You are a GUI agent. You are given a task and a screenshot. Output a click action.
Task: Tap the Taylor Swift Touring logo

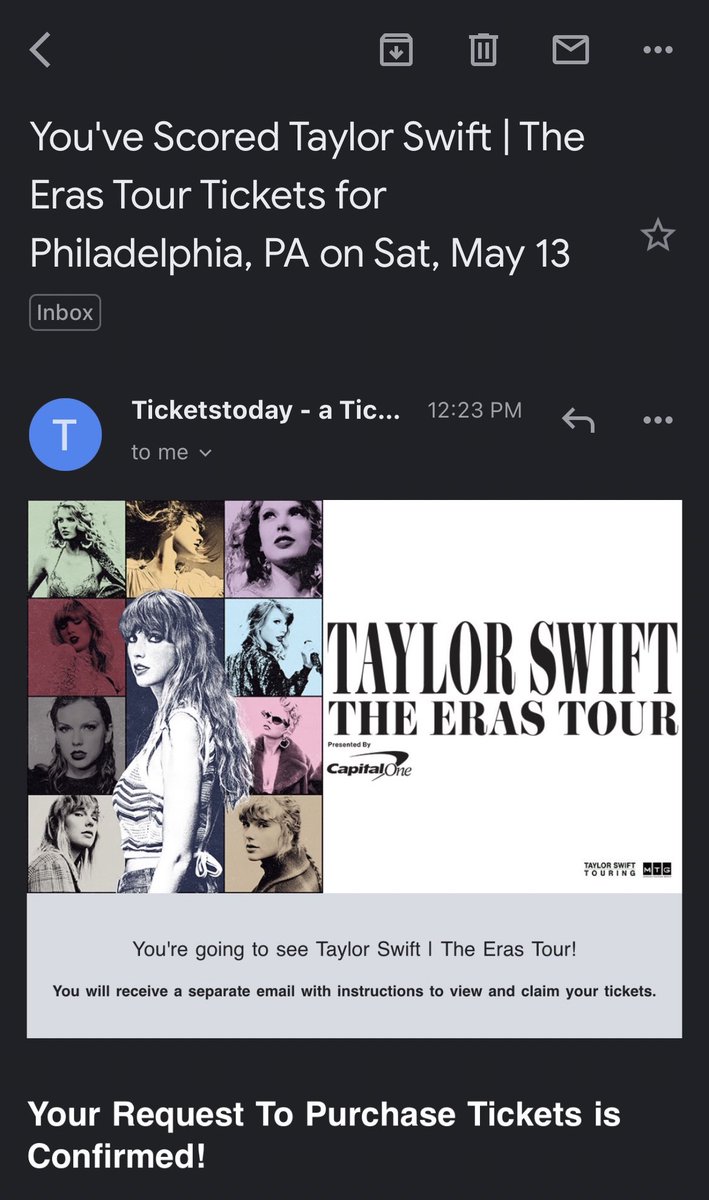coord(628,868)
